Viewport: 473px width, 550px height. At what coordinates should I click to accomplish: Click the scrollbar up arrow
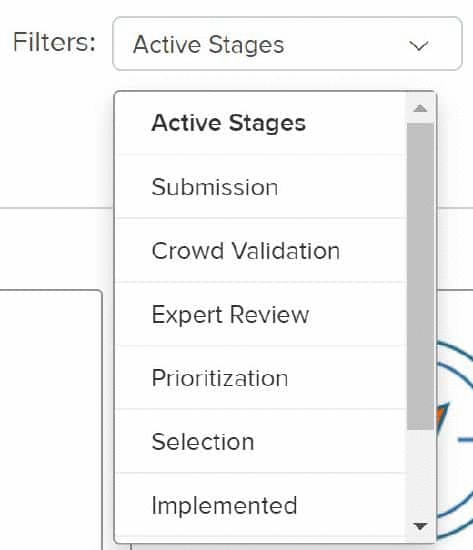point(420,108)
